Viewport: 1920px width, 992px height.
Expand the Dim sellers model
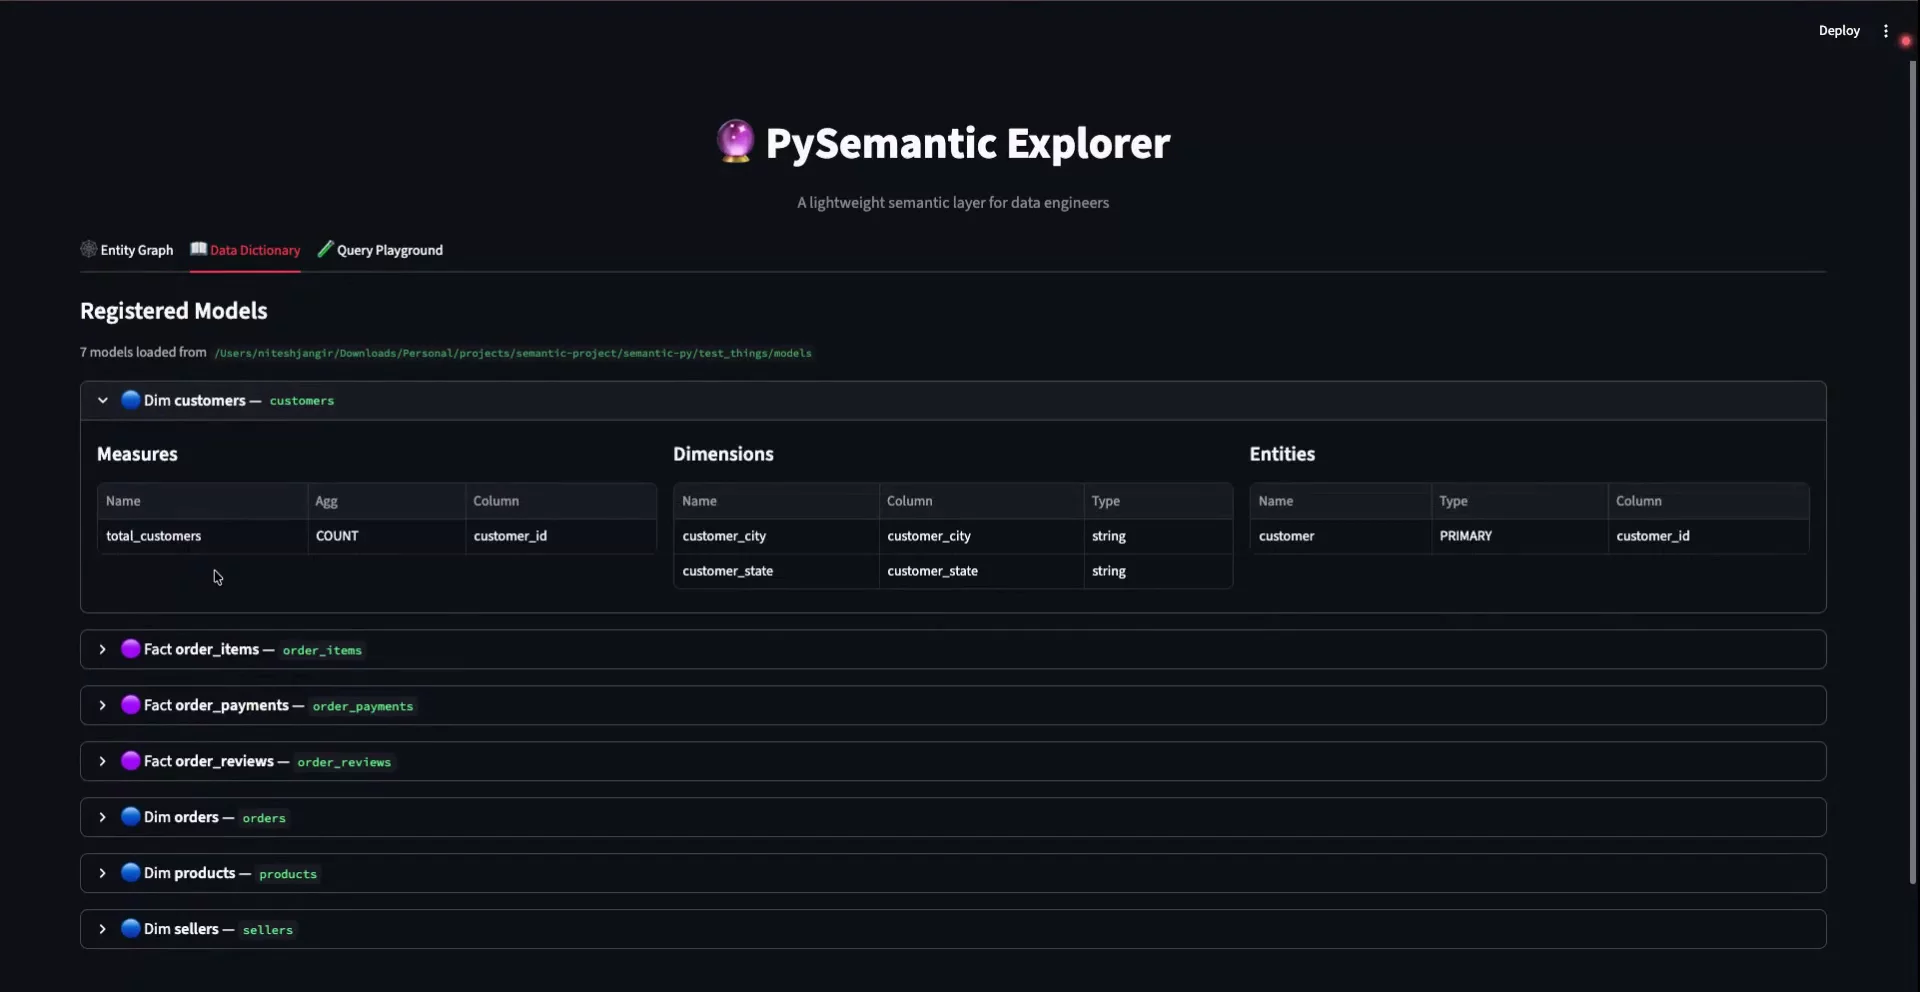953,929
